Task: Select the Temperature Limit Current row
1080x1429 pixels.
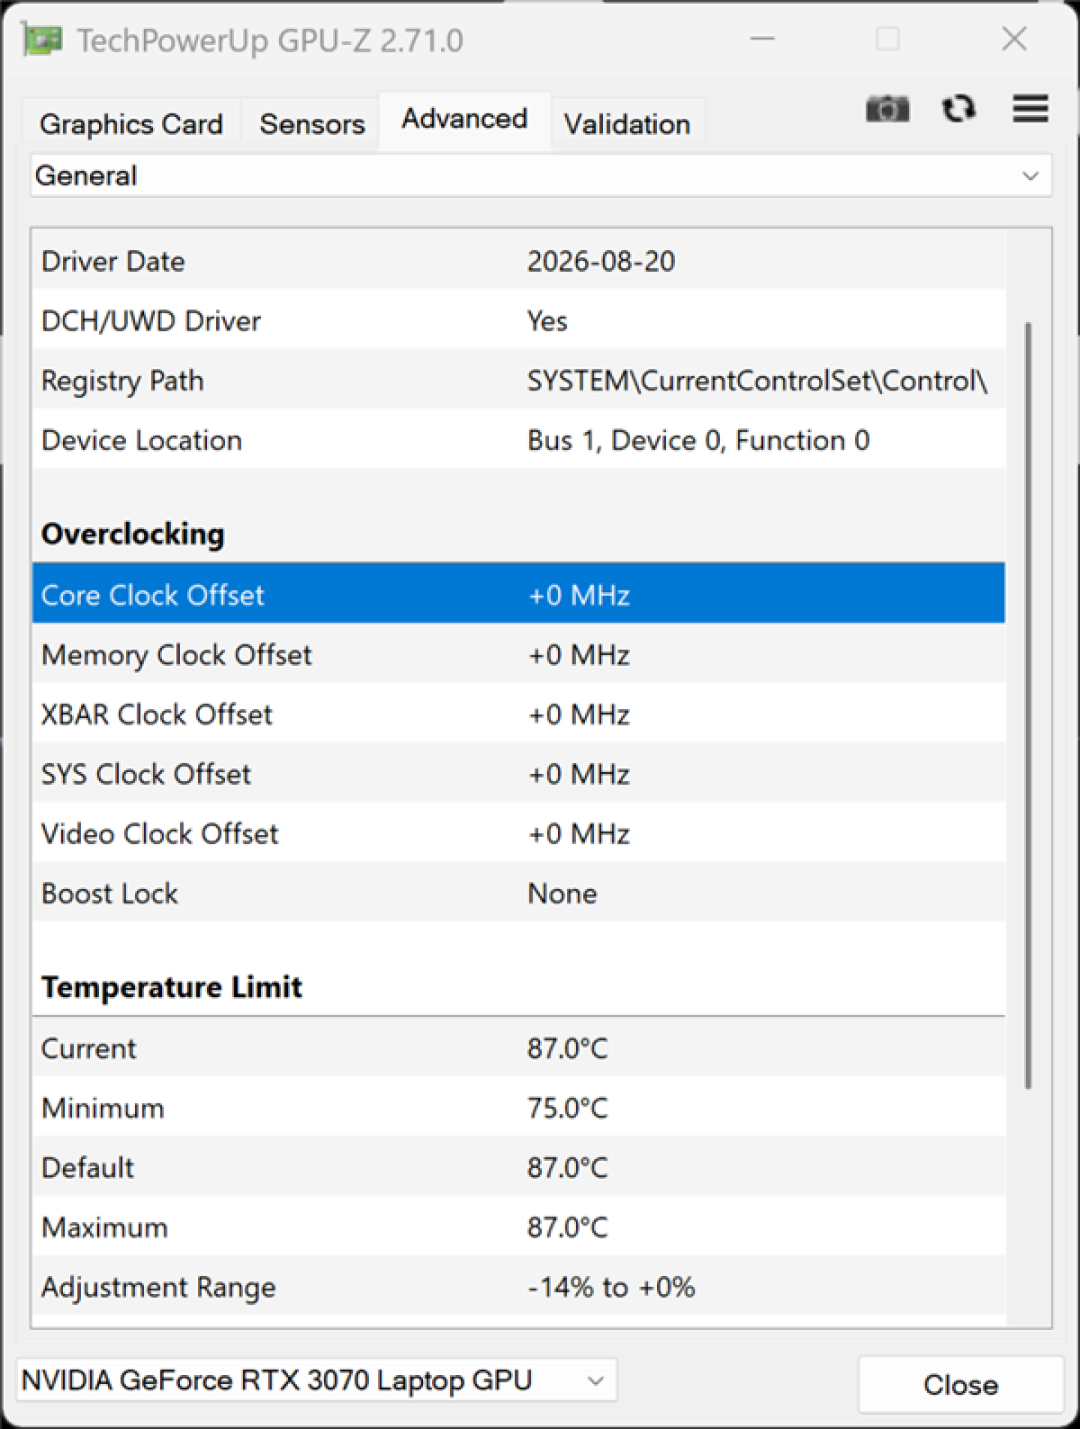Action: (x=519, y=1049)
